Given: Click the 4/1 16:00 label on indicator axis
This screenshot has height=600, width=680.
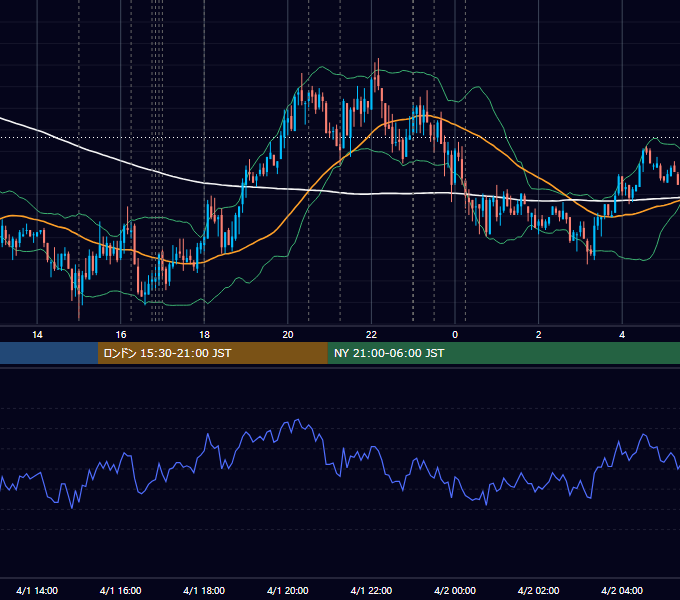Looking at the screenshot, I should click(x=121, y=590).
